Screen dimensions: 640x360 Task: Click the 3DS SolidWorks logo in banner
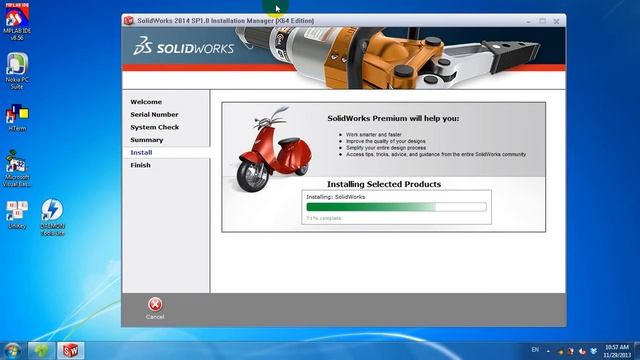pyautogui.click(x=184, y=46)
